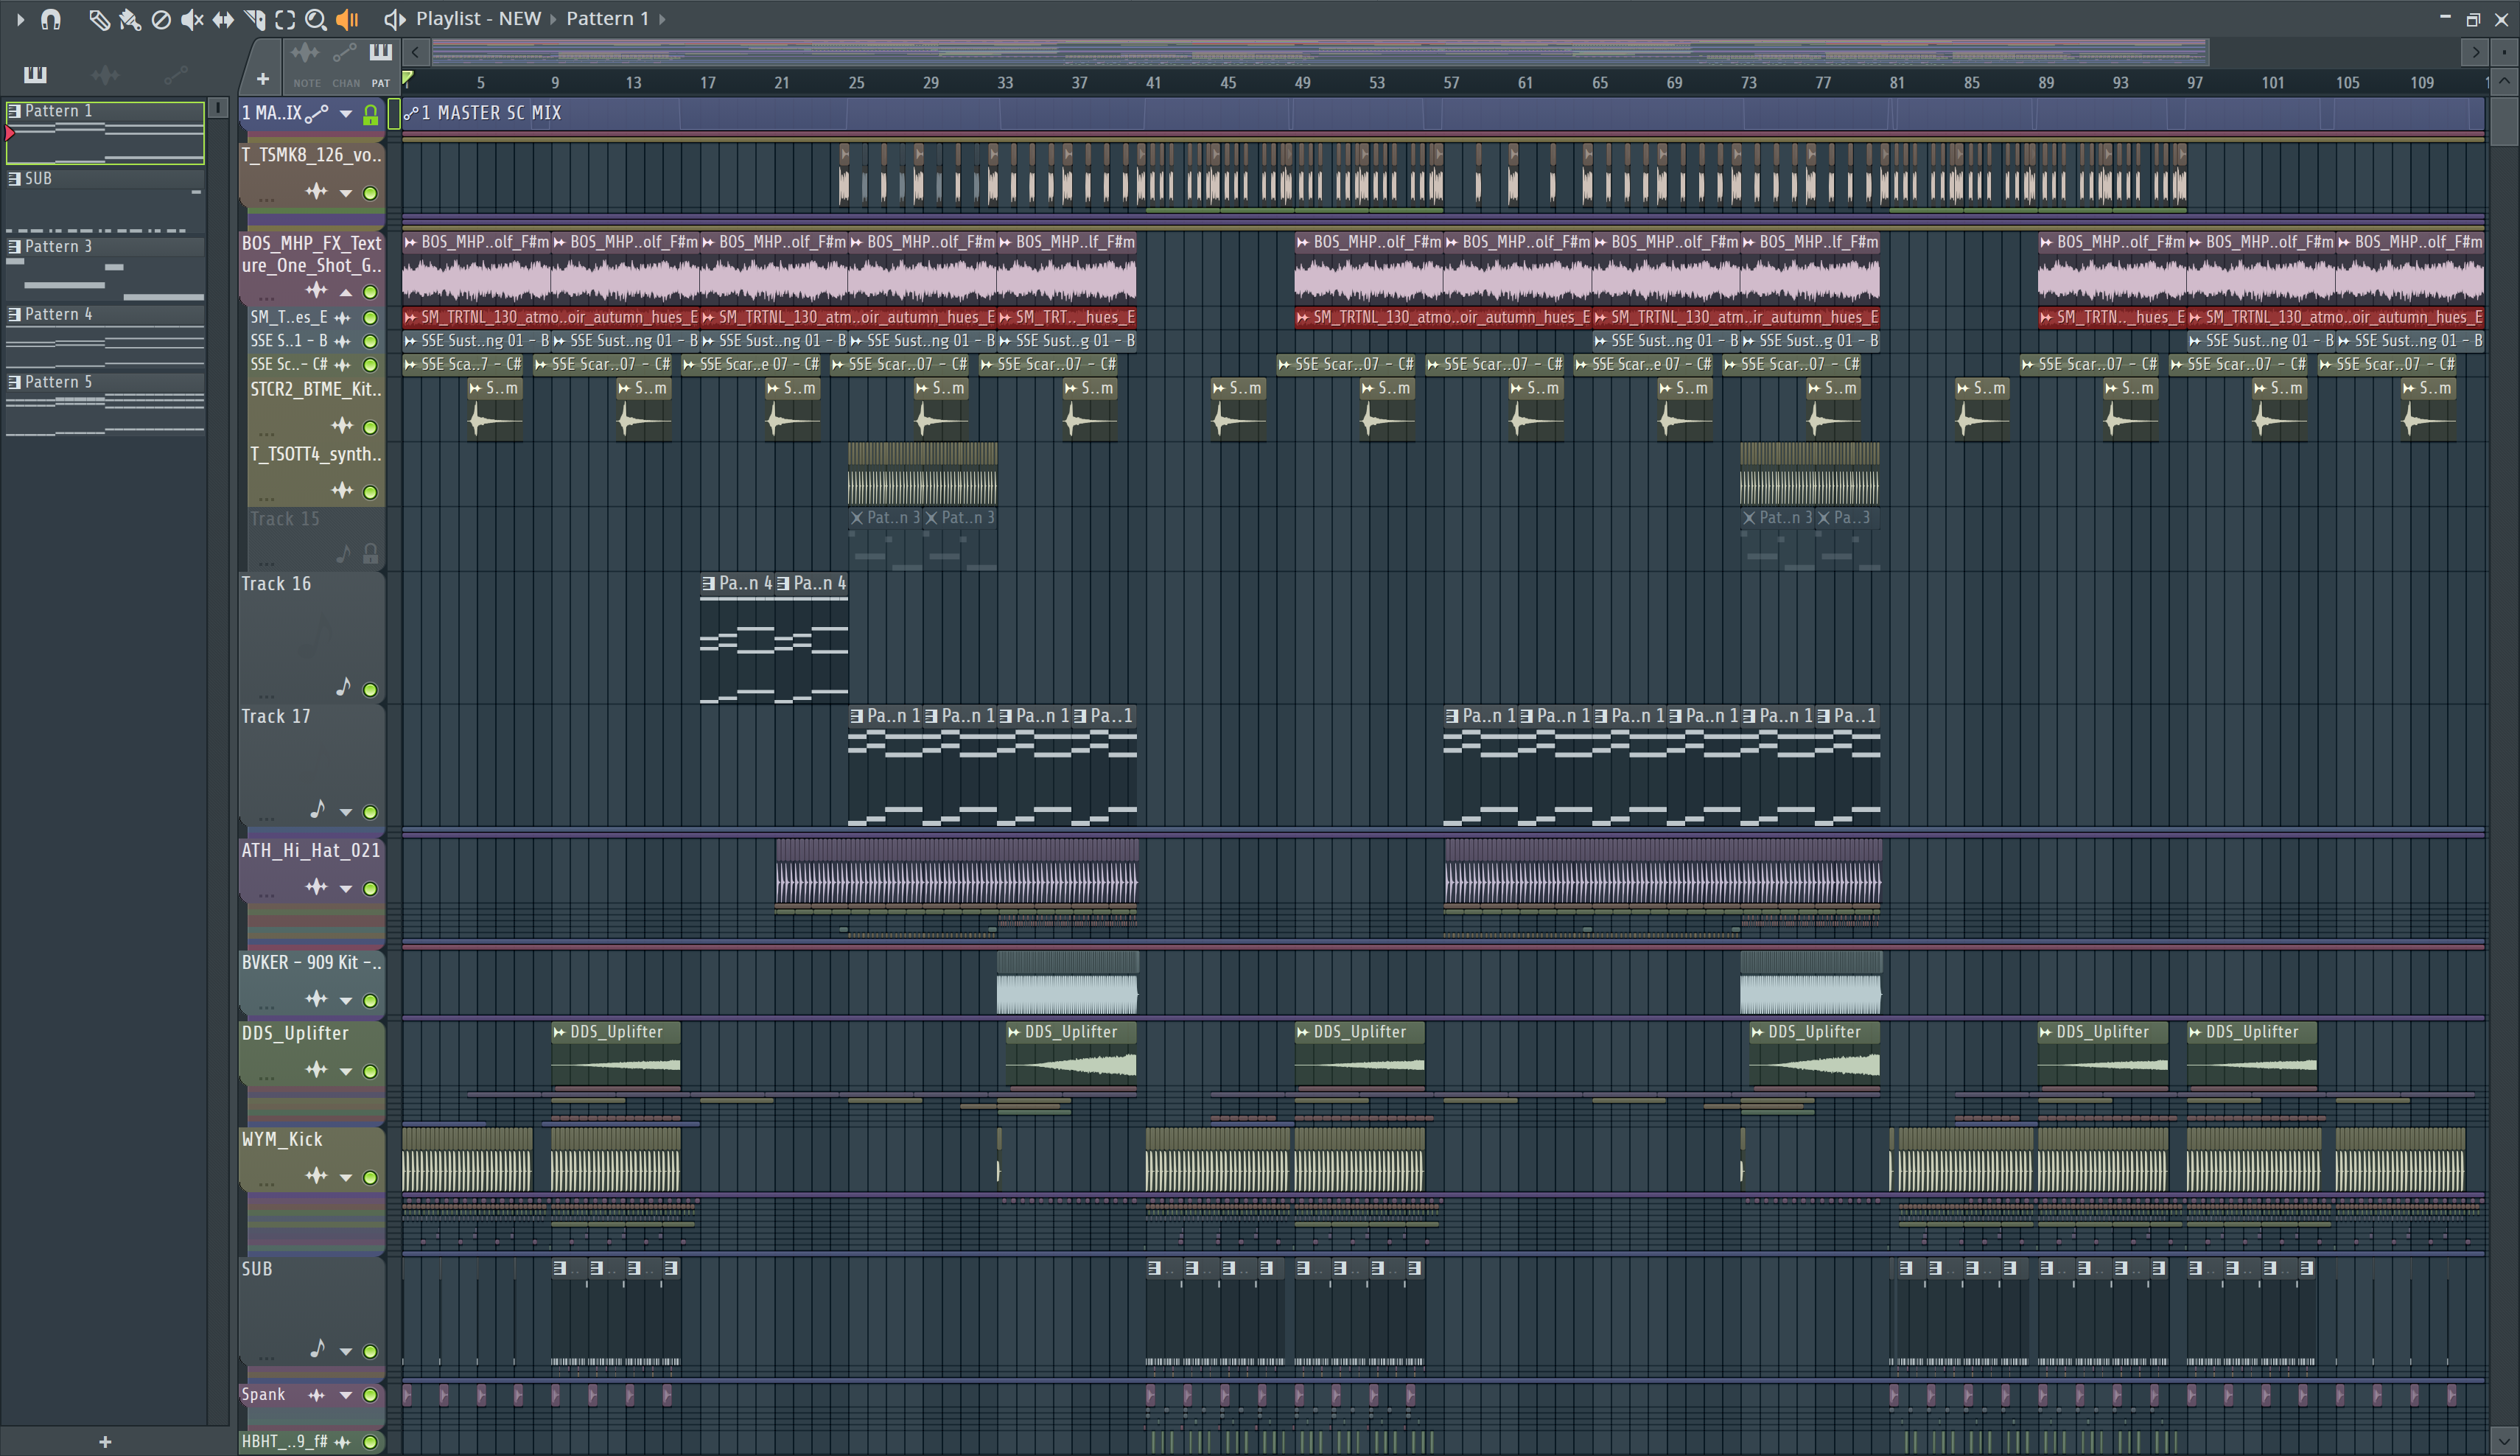This screenshot has height=1456, width=2520.
Task: Open dropdown on 1 MA..IX track header
Action: click(346, 114)
